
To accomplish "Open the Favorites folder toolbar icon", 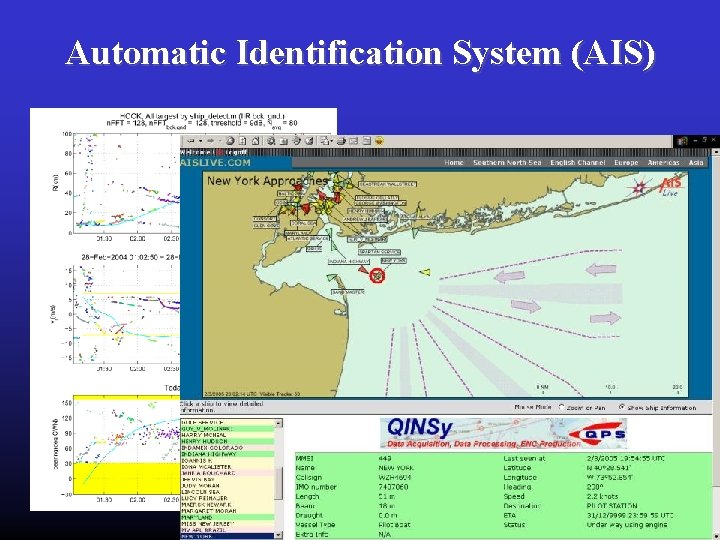I will [x=284, y=141].
